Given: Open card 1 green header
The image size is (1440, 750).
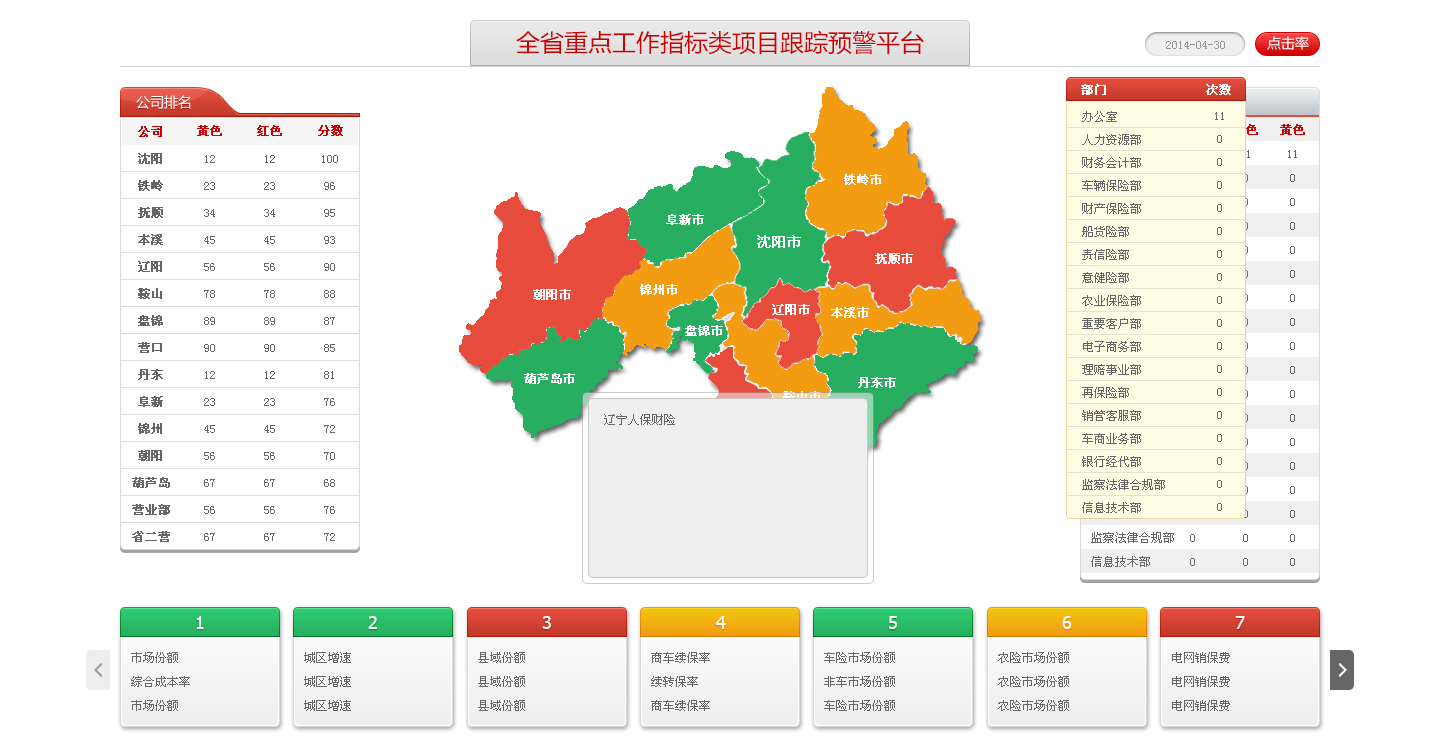Looking at the screenshot, I should point(199,623).
